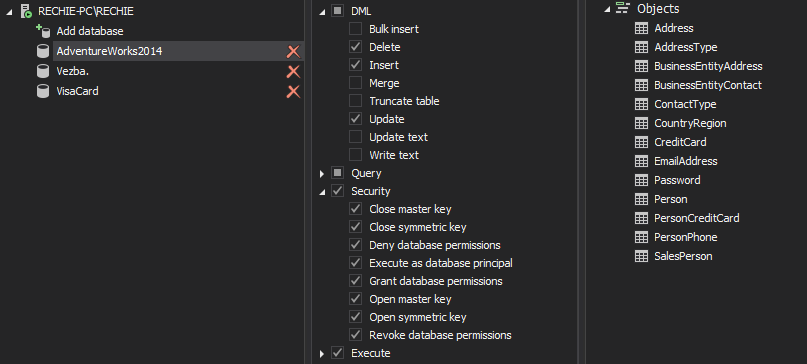Click the SalesPerson table icon
807x364 pixels.
pyautogui.click(x=641, y=256)
